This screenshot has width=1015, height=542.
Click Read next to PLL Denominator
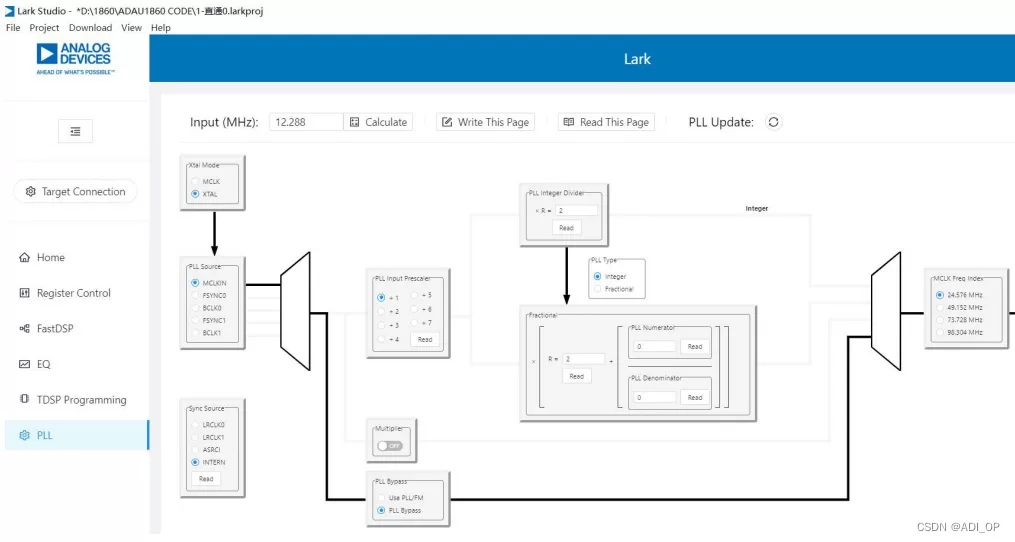[695, 398]
